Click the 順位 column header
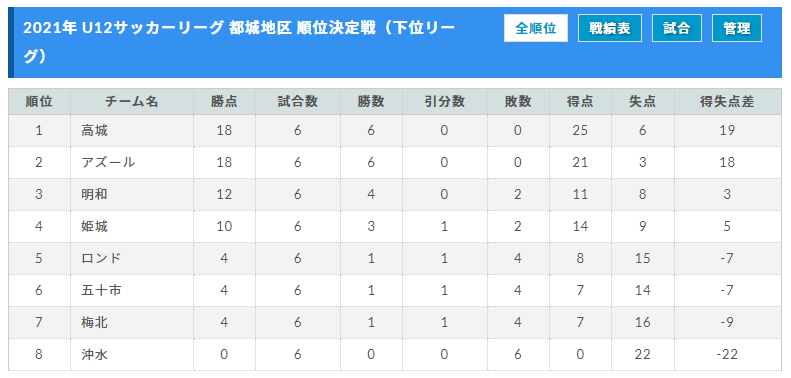 coord(39,102)
